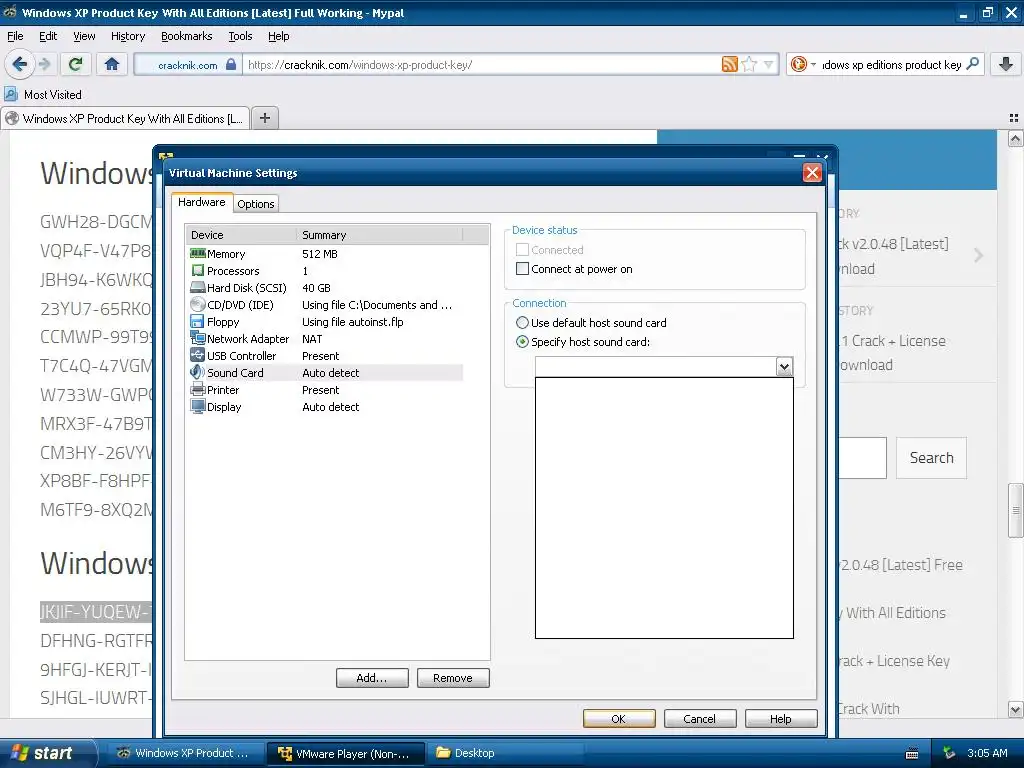This screenshot has width=1024, height=768.
Task: Collapse the host sound card dropdown arrow
Action: 784,366
